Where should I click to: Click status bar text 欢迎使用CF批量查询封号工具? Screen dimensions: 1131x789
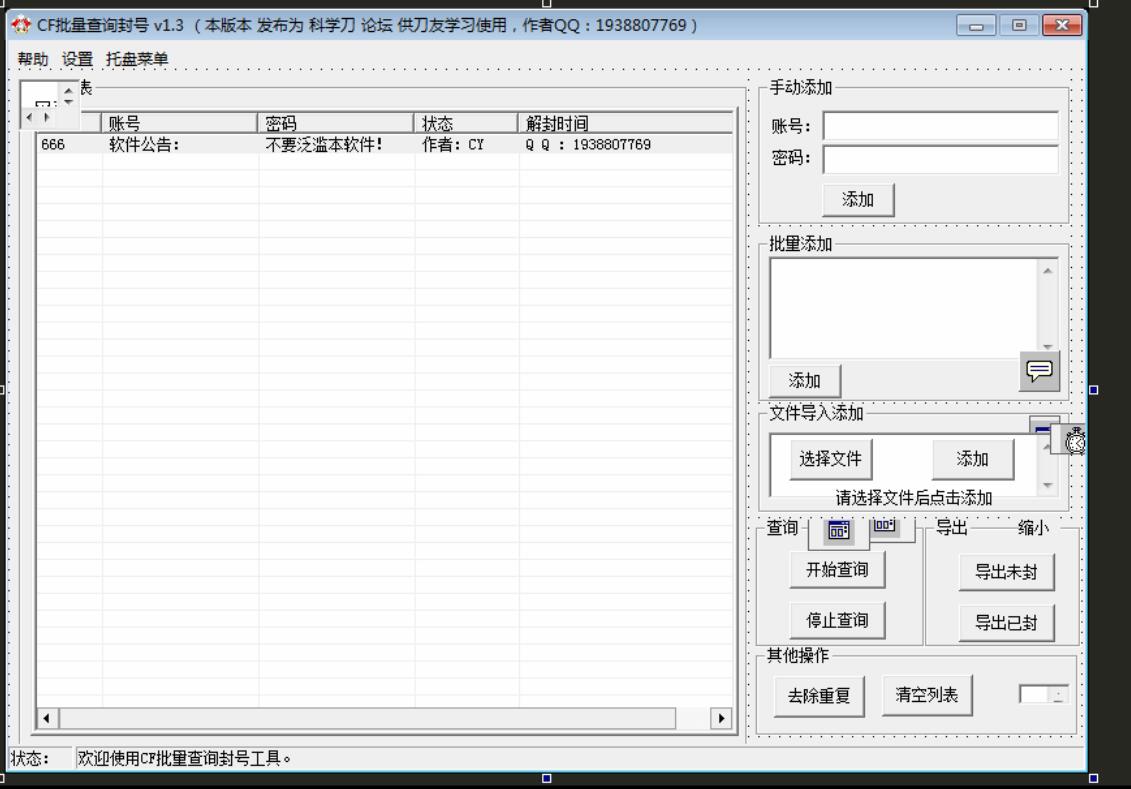[184, 759]
